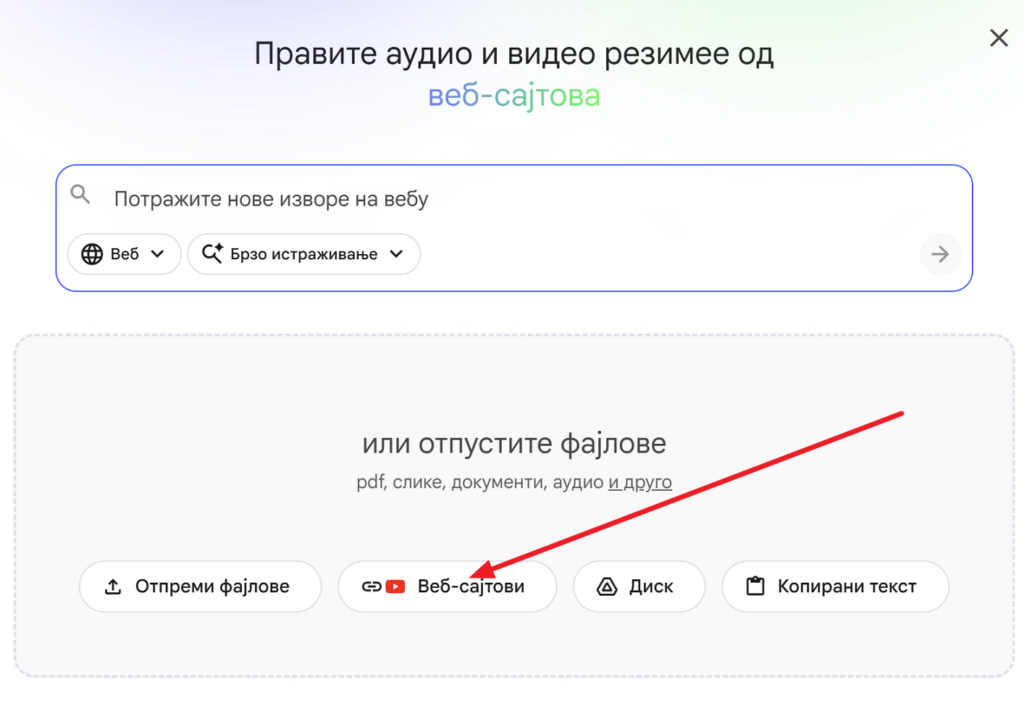
Task: Open the Брзо истраживање dropdown arrow
Action: tap(397, 254)
